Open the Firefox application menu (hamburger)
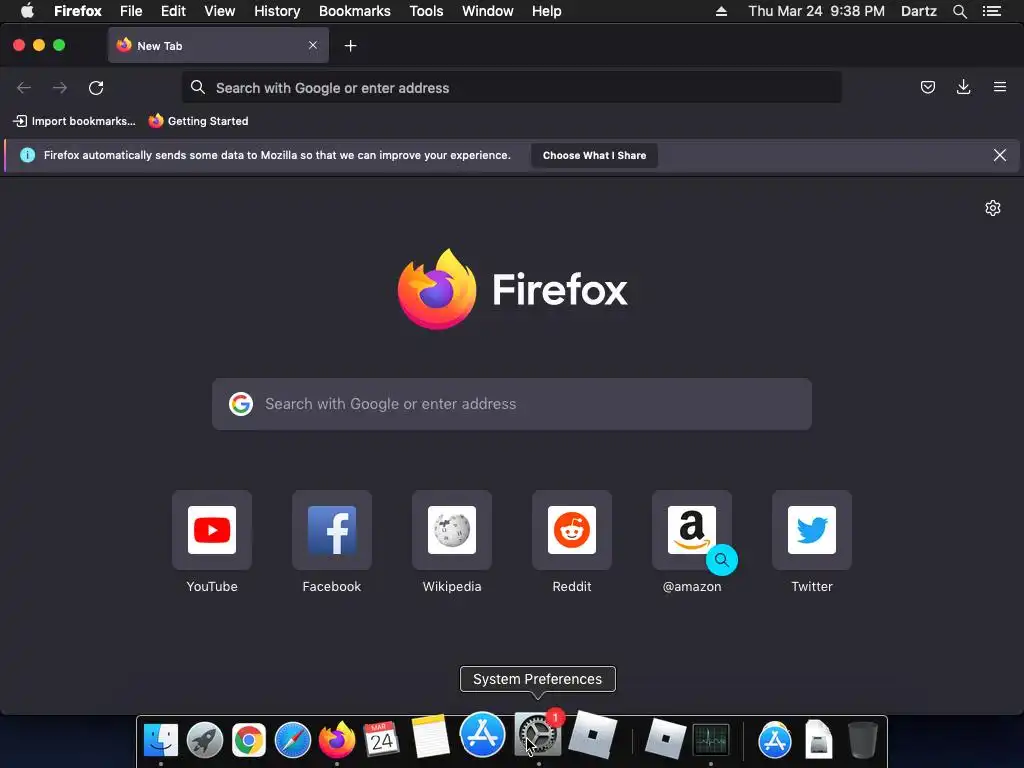This screenshot has width=1024, height=768. pyautogui.click(x=999, y=87)
